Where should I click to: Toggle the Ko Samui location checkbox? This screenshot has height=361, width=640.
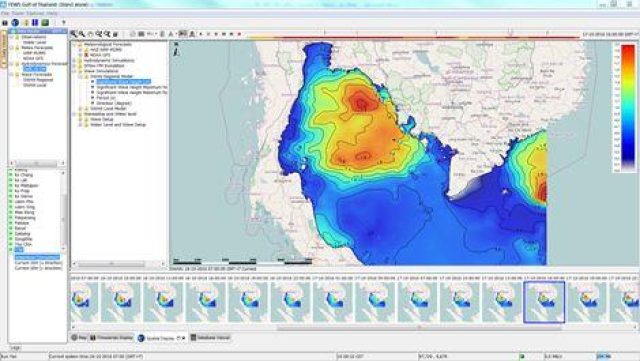pyautogui.click(x=11, y=196)
